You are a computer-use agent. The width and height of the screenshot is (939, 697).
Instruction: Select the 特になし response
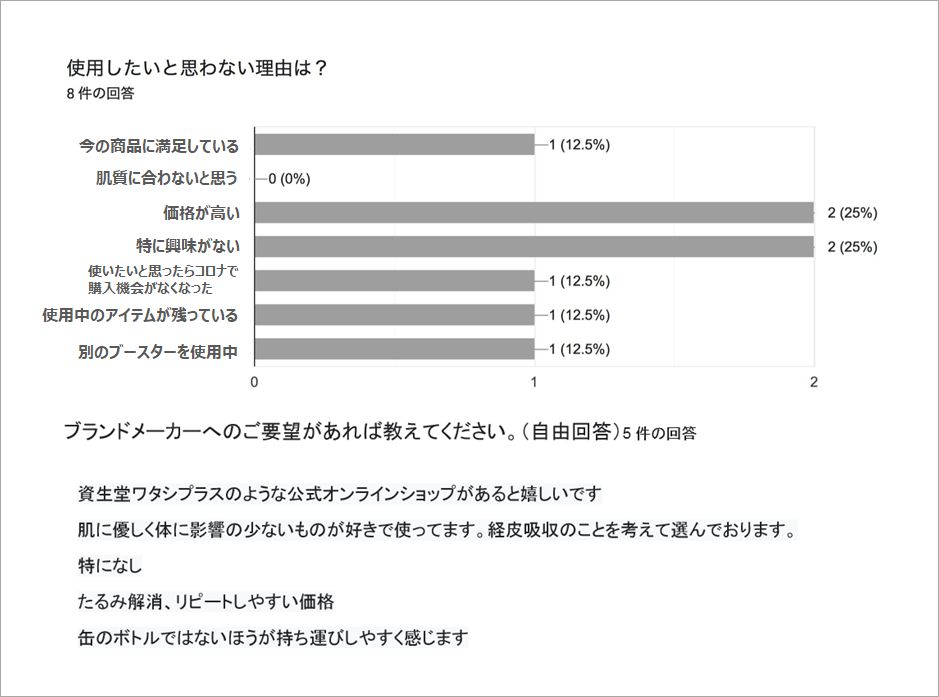click(110, 565)
